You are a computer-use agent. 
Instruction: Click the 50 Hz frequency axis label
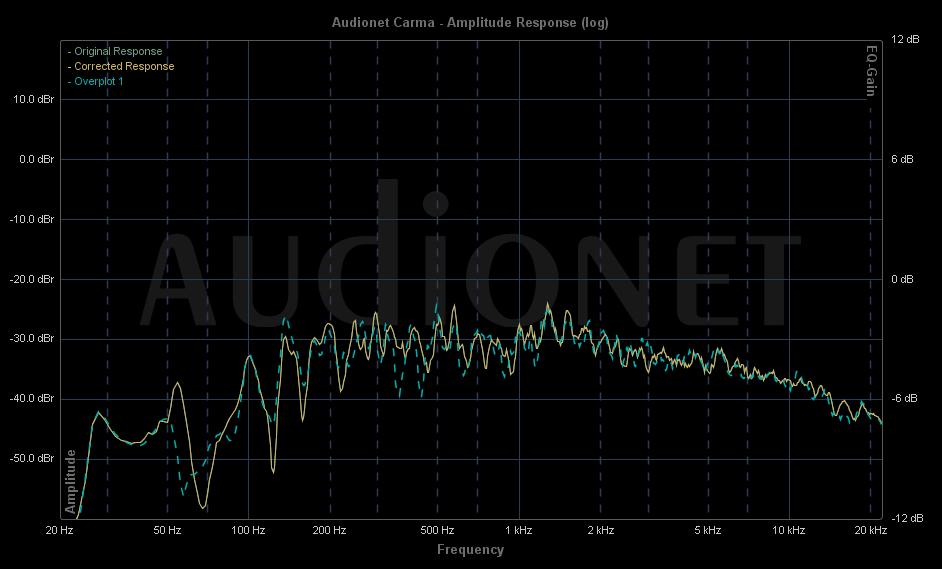coord(167,529)
